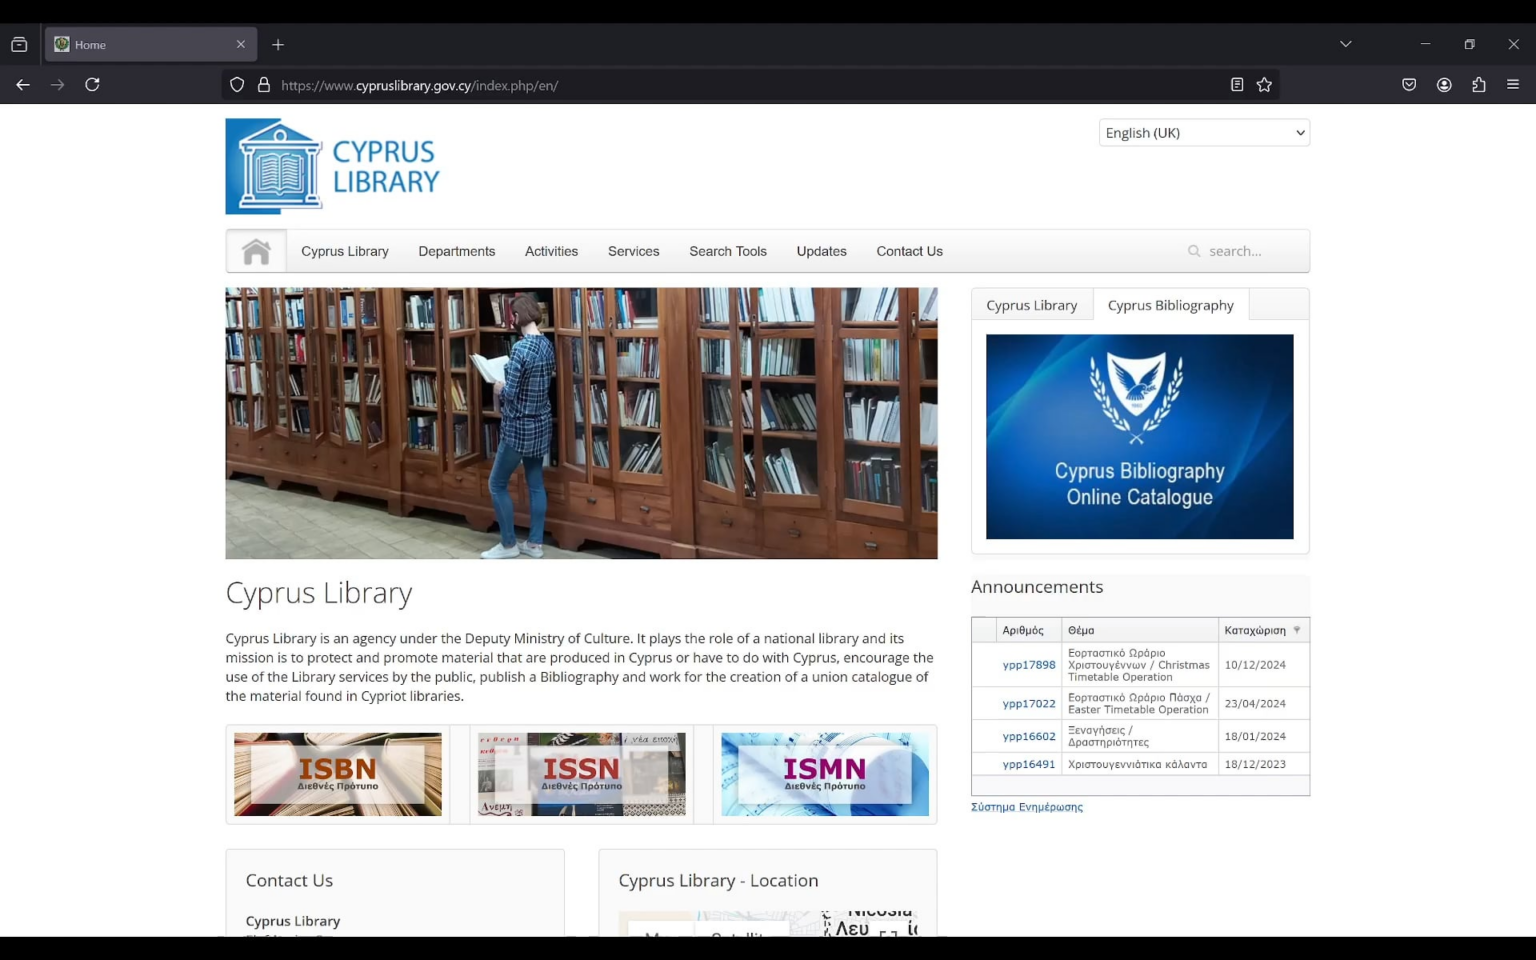Open announcement ypp16491
1536x960 pixels.
pyautogui.click(x=1029, y=764)
